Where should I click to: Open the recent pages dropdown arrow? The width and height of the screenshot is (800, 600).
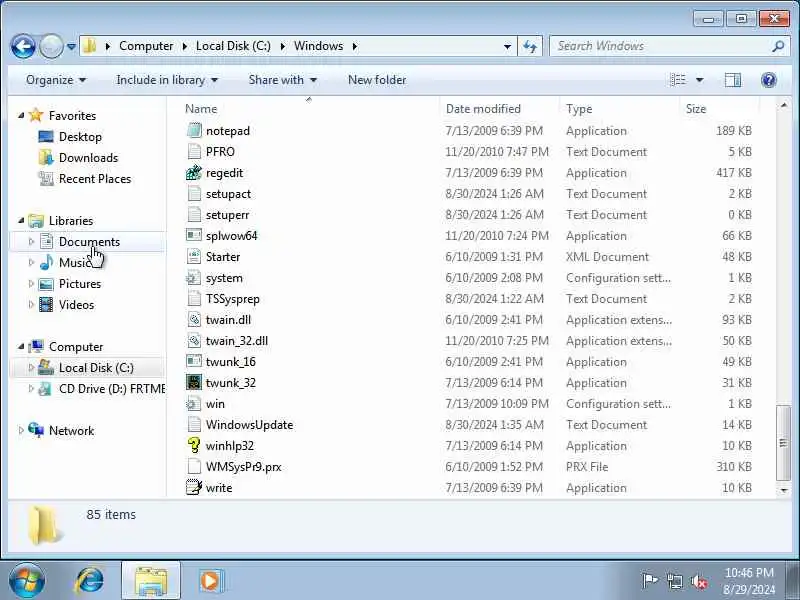[x=71, y=46]
